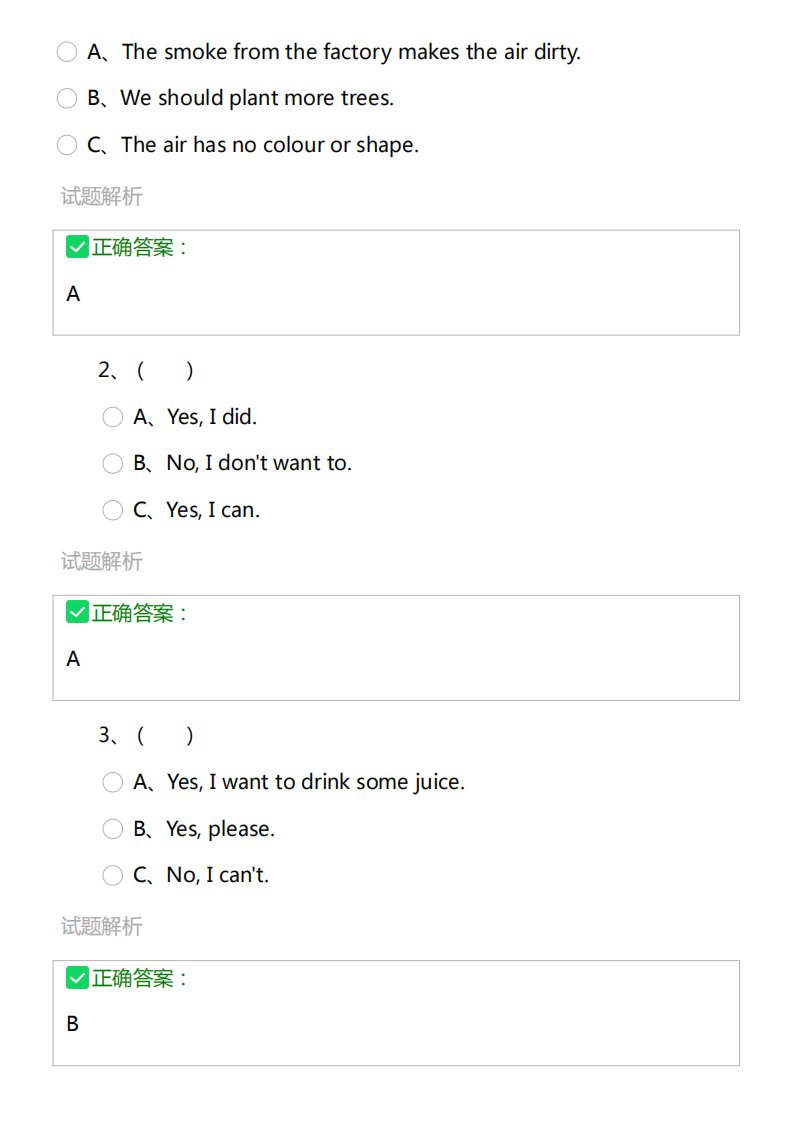Viewport: 793px width, 1122px height.
Task: Pick the 'Yes, please.' answer option
Action: pos(112,829)
